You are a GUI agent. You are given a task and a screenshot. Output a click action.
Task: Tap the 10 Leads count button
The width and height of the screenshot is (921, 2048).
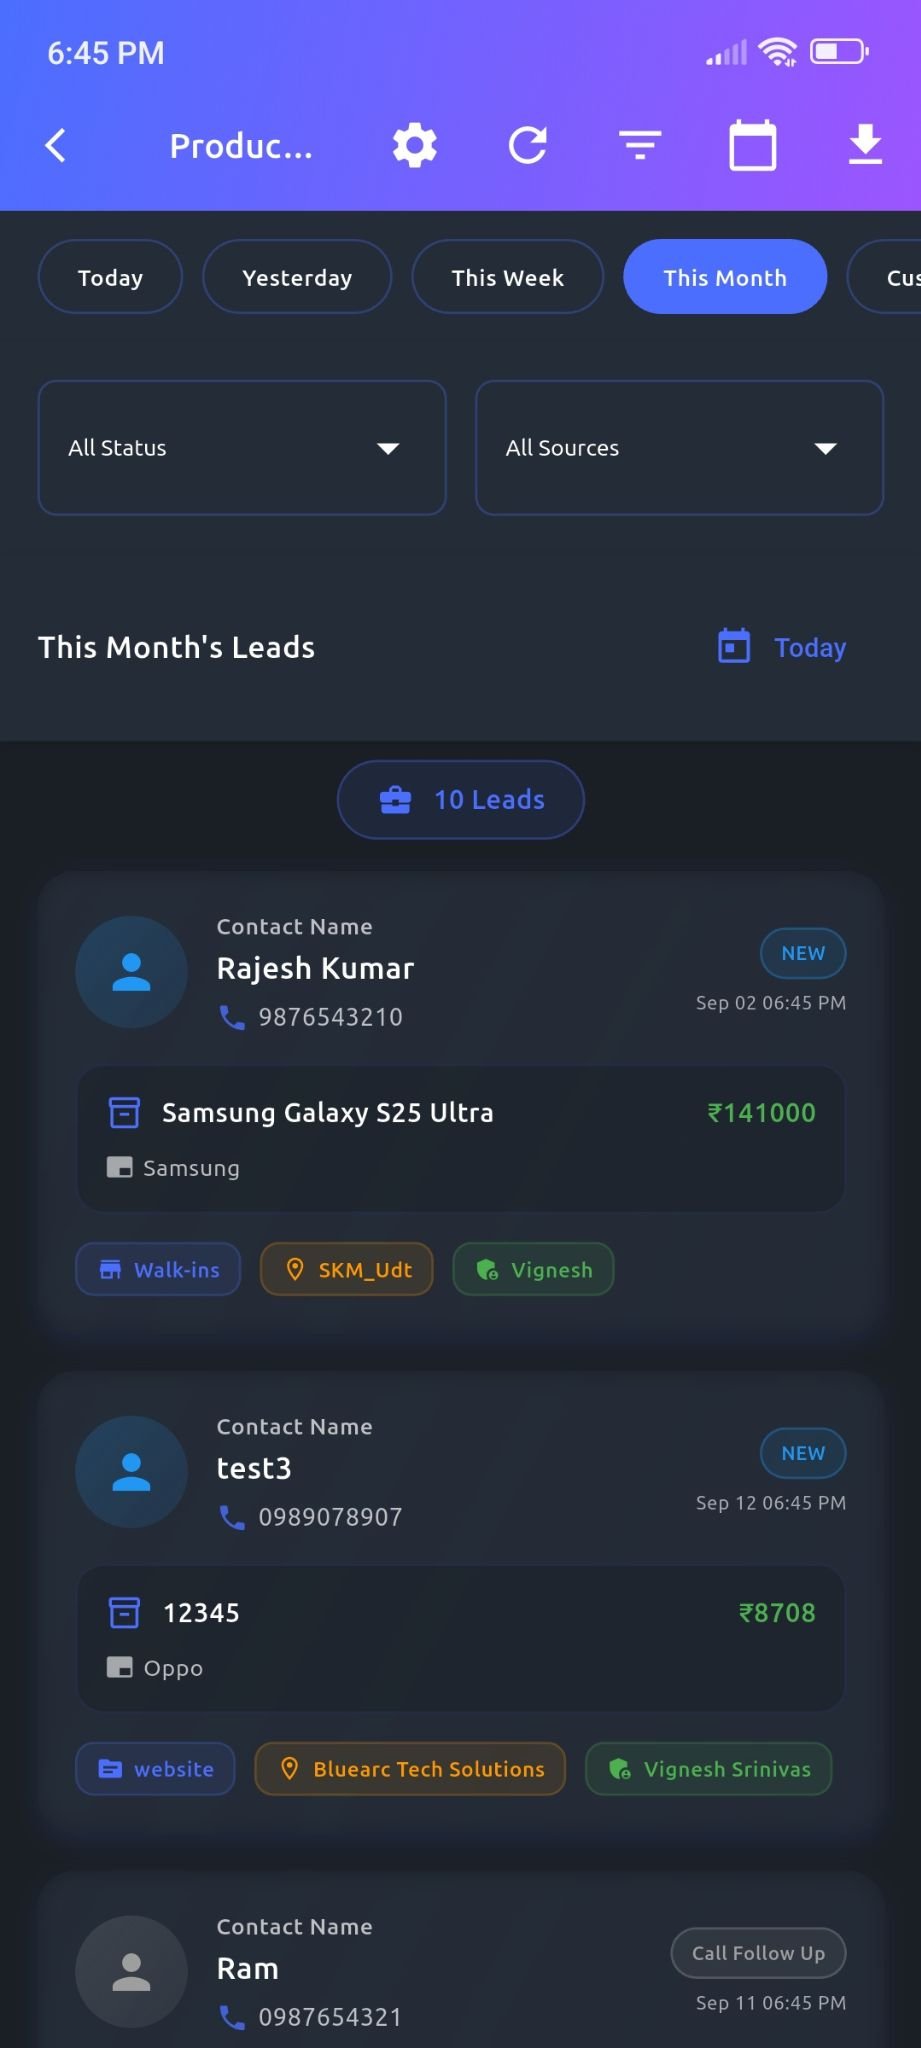pyautogui.click(x=461, y=800)
